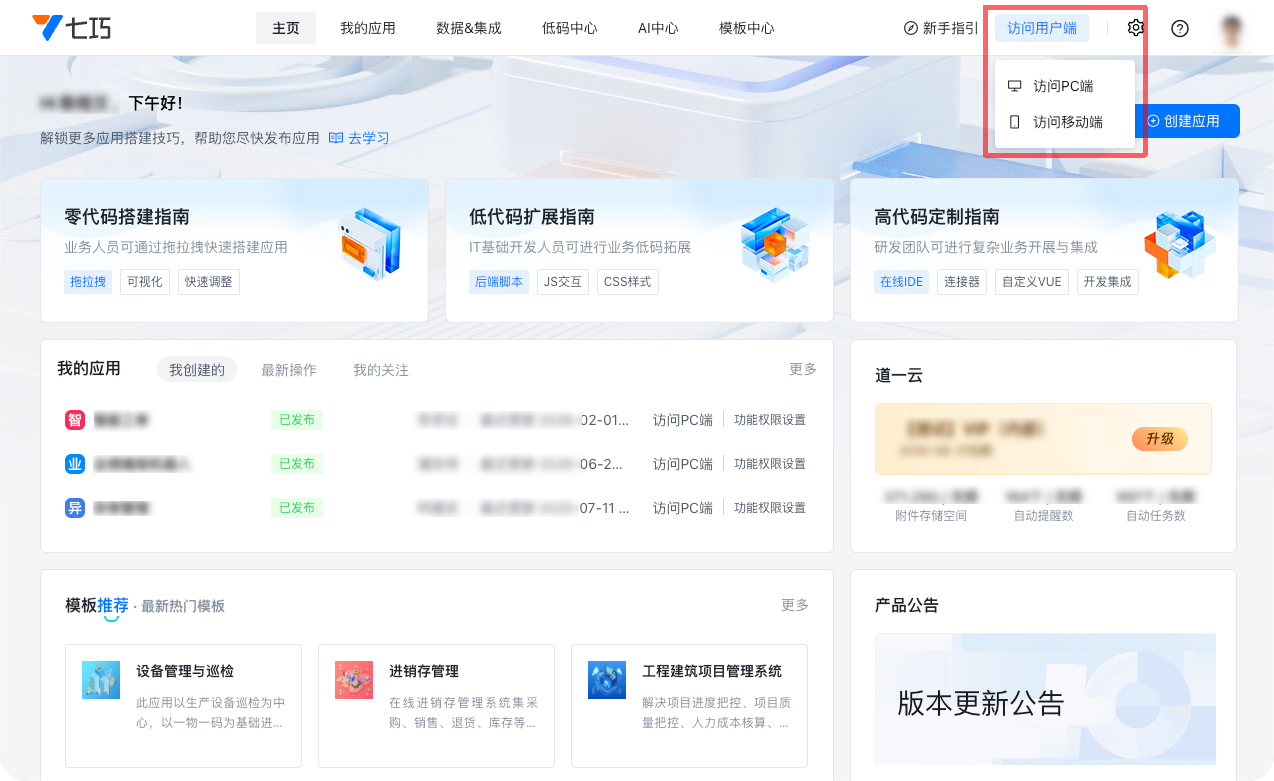Open the help question mark icon
1274x781 pixels.
1180,28
